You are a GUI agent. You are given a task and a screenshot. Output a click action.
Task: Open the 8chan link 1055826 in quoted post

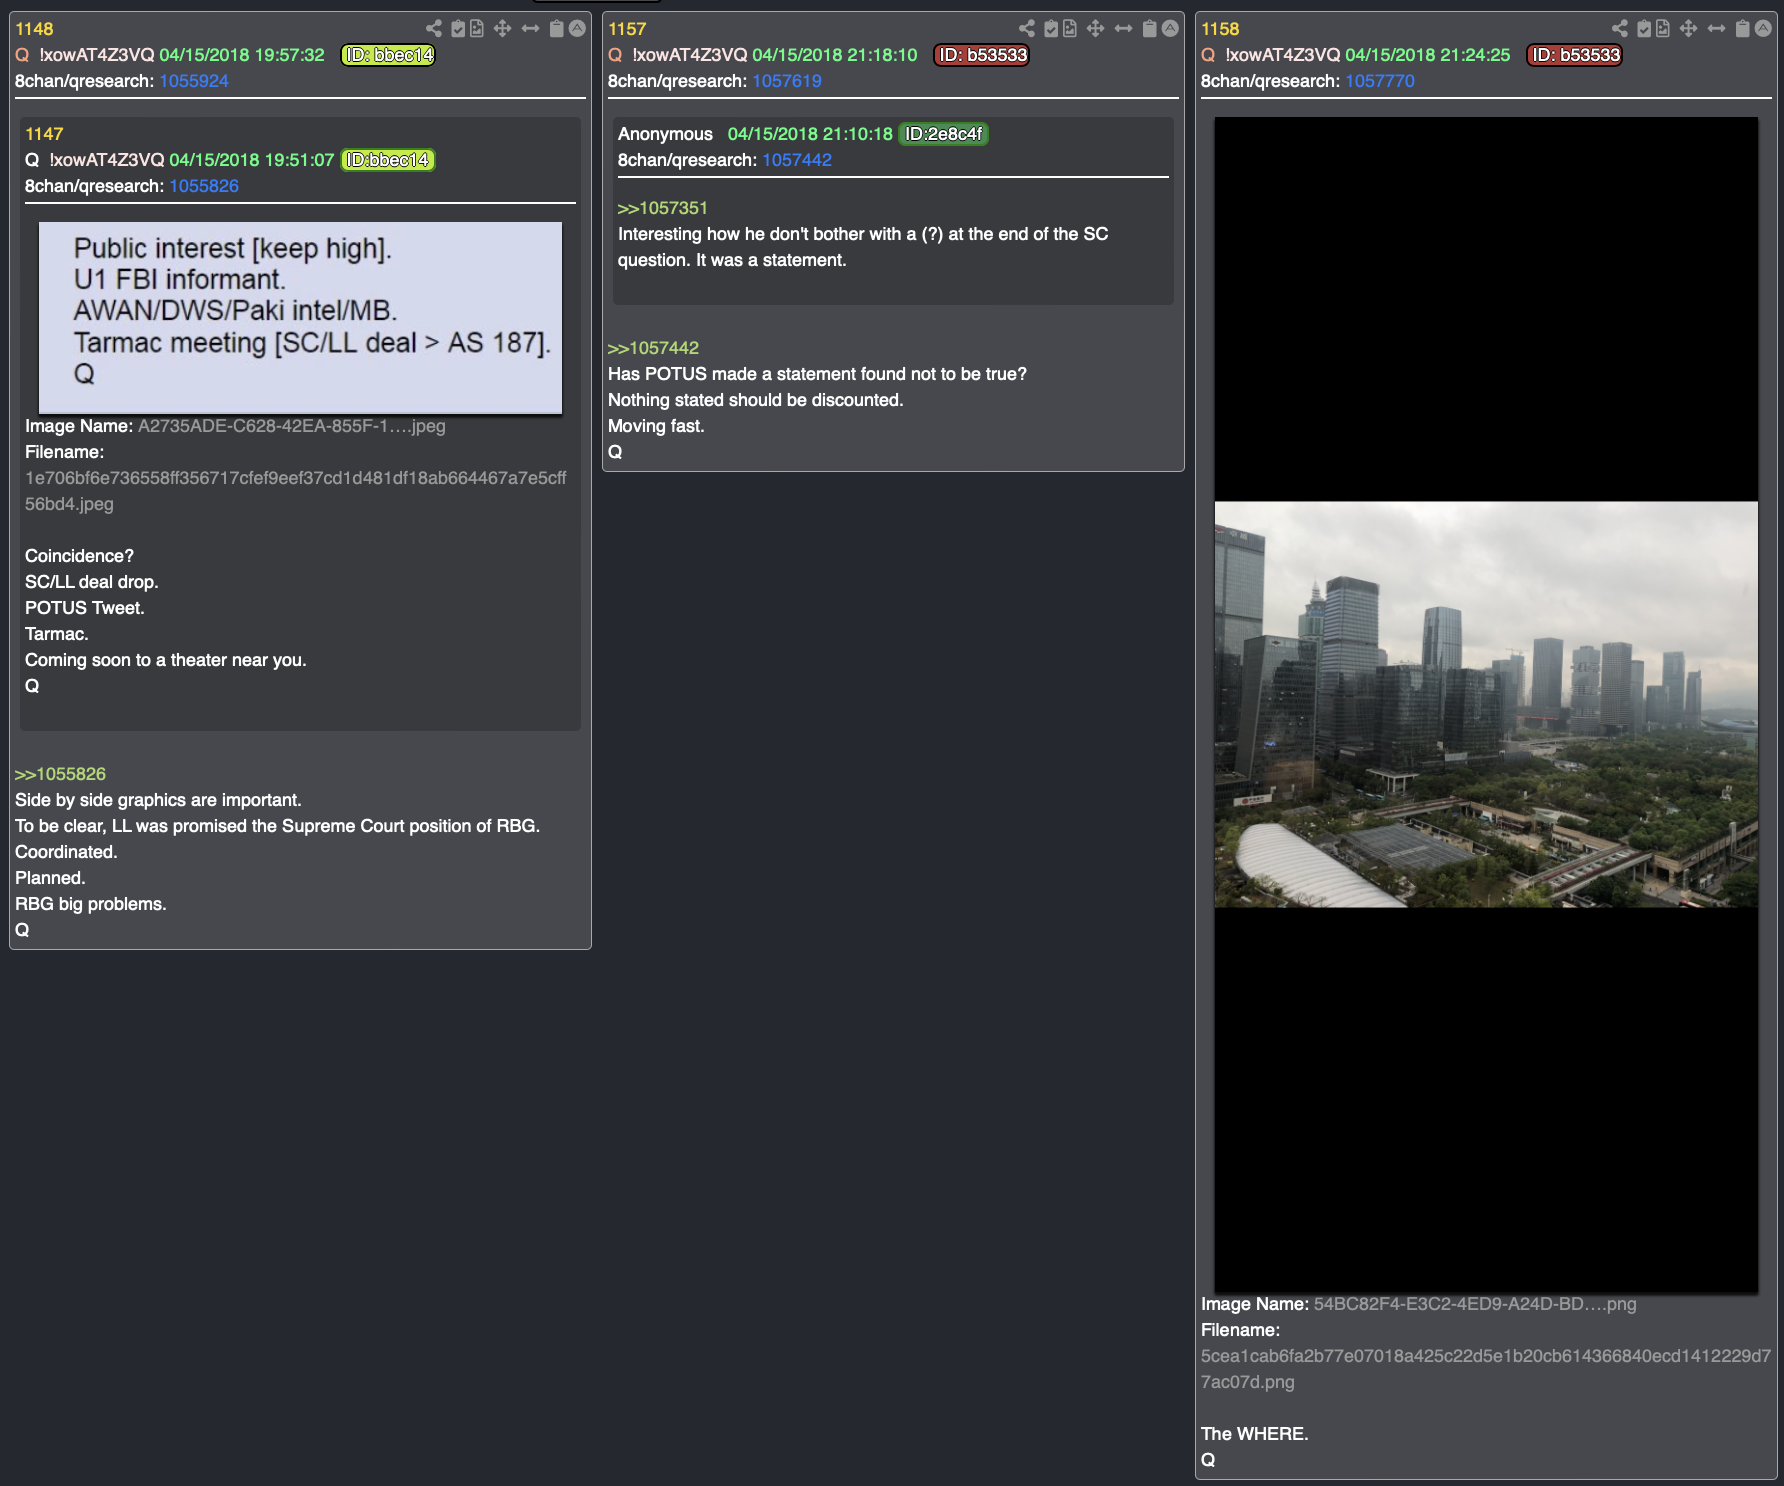point(204,186)
